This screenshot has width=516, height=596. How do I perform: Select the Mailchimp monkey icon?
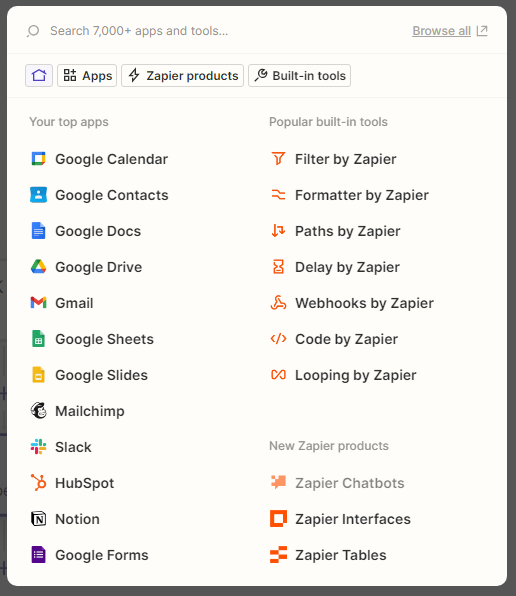(x=38, y=411)
